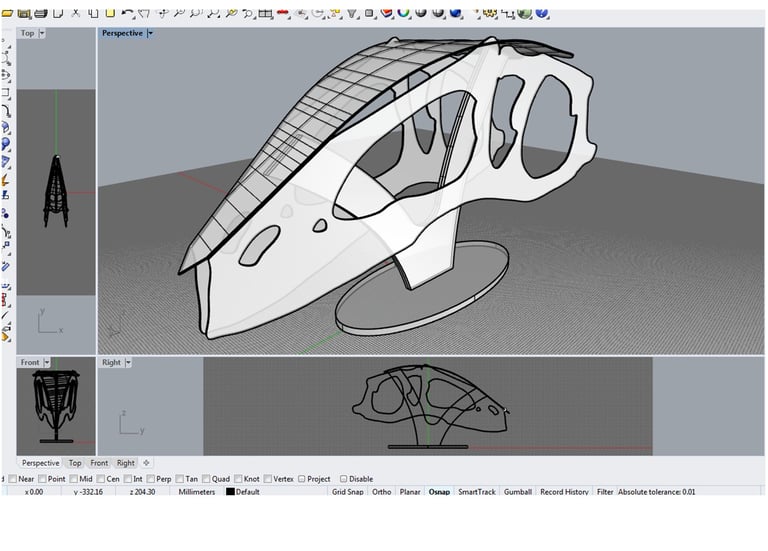This screenshot has height=551, width=768.
Task: Toggle Grid Snap in the status bar
Action: [x=348, y=491]
